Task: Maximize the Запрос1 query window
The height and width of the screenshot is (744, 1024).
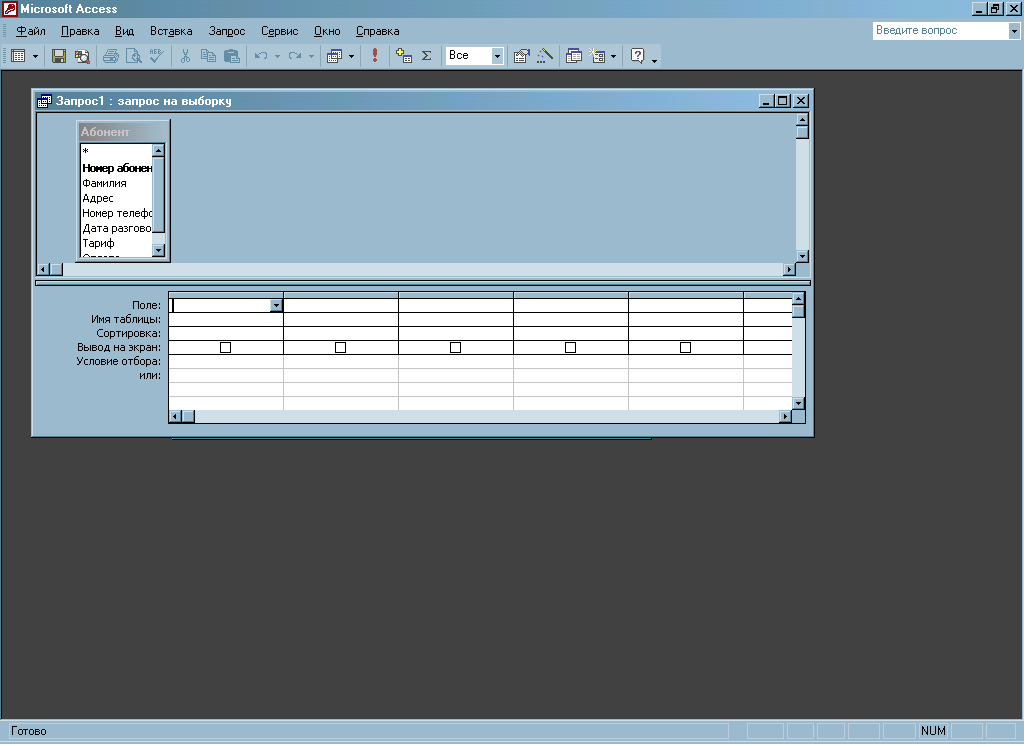Action: click(x=782, y=101)
